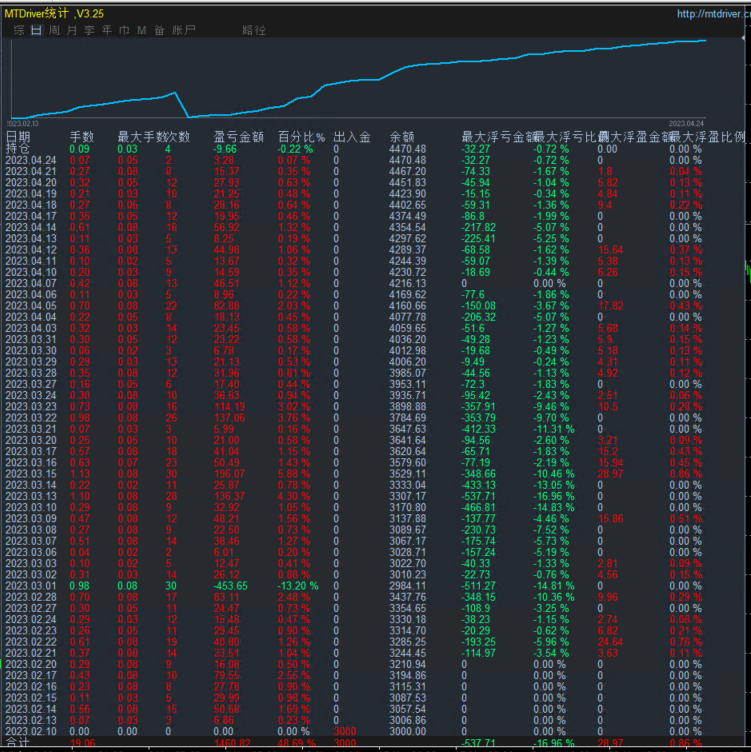
Task: Click the 路径 path button
Action: (254, 30)
